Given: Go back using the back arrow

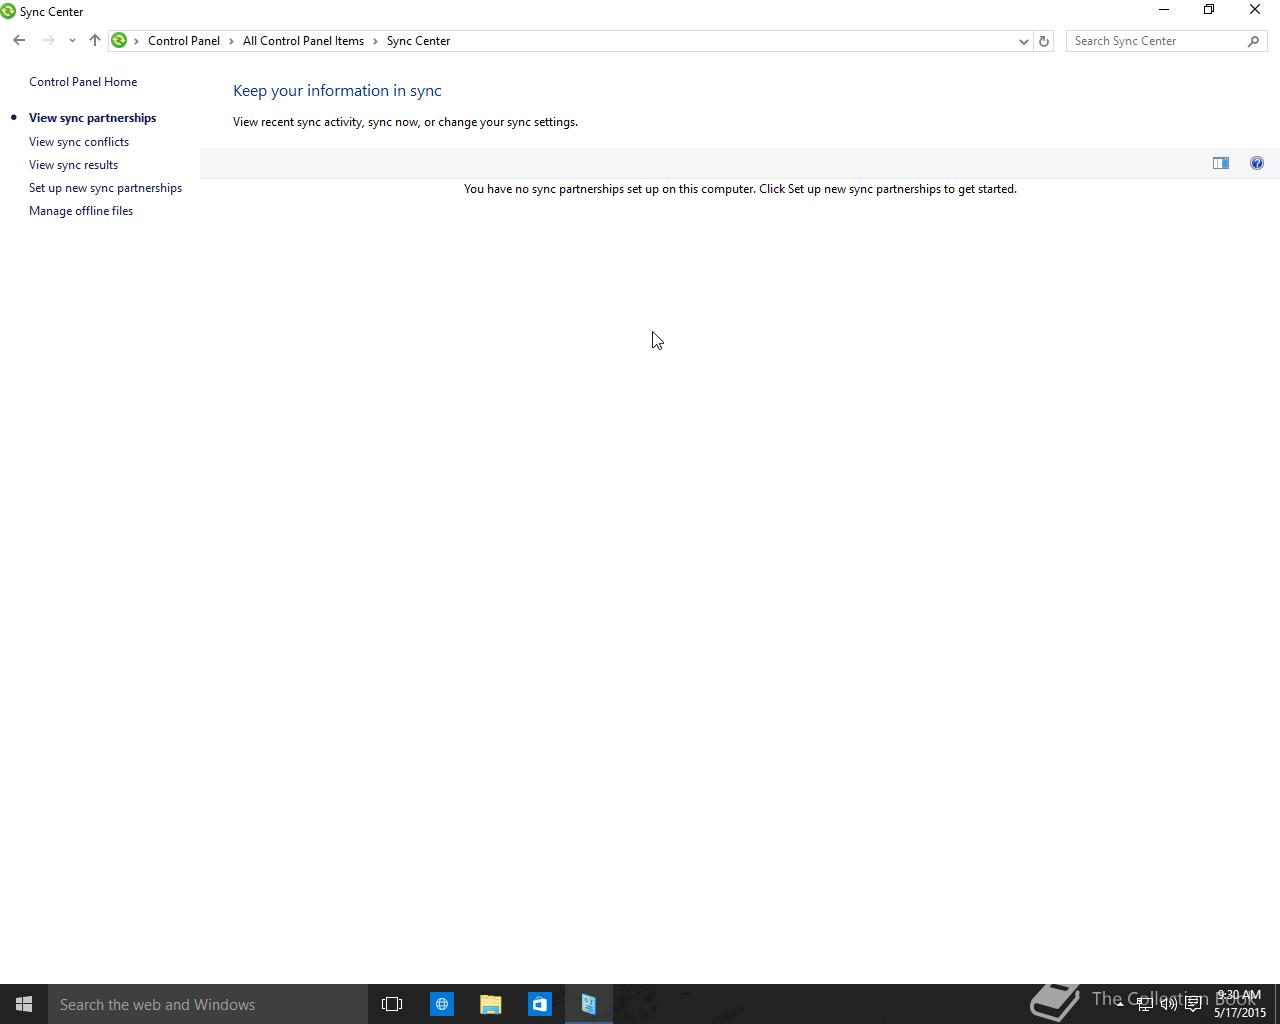Looking at the screenshot, I should [x=19, y=41].
